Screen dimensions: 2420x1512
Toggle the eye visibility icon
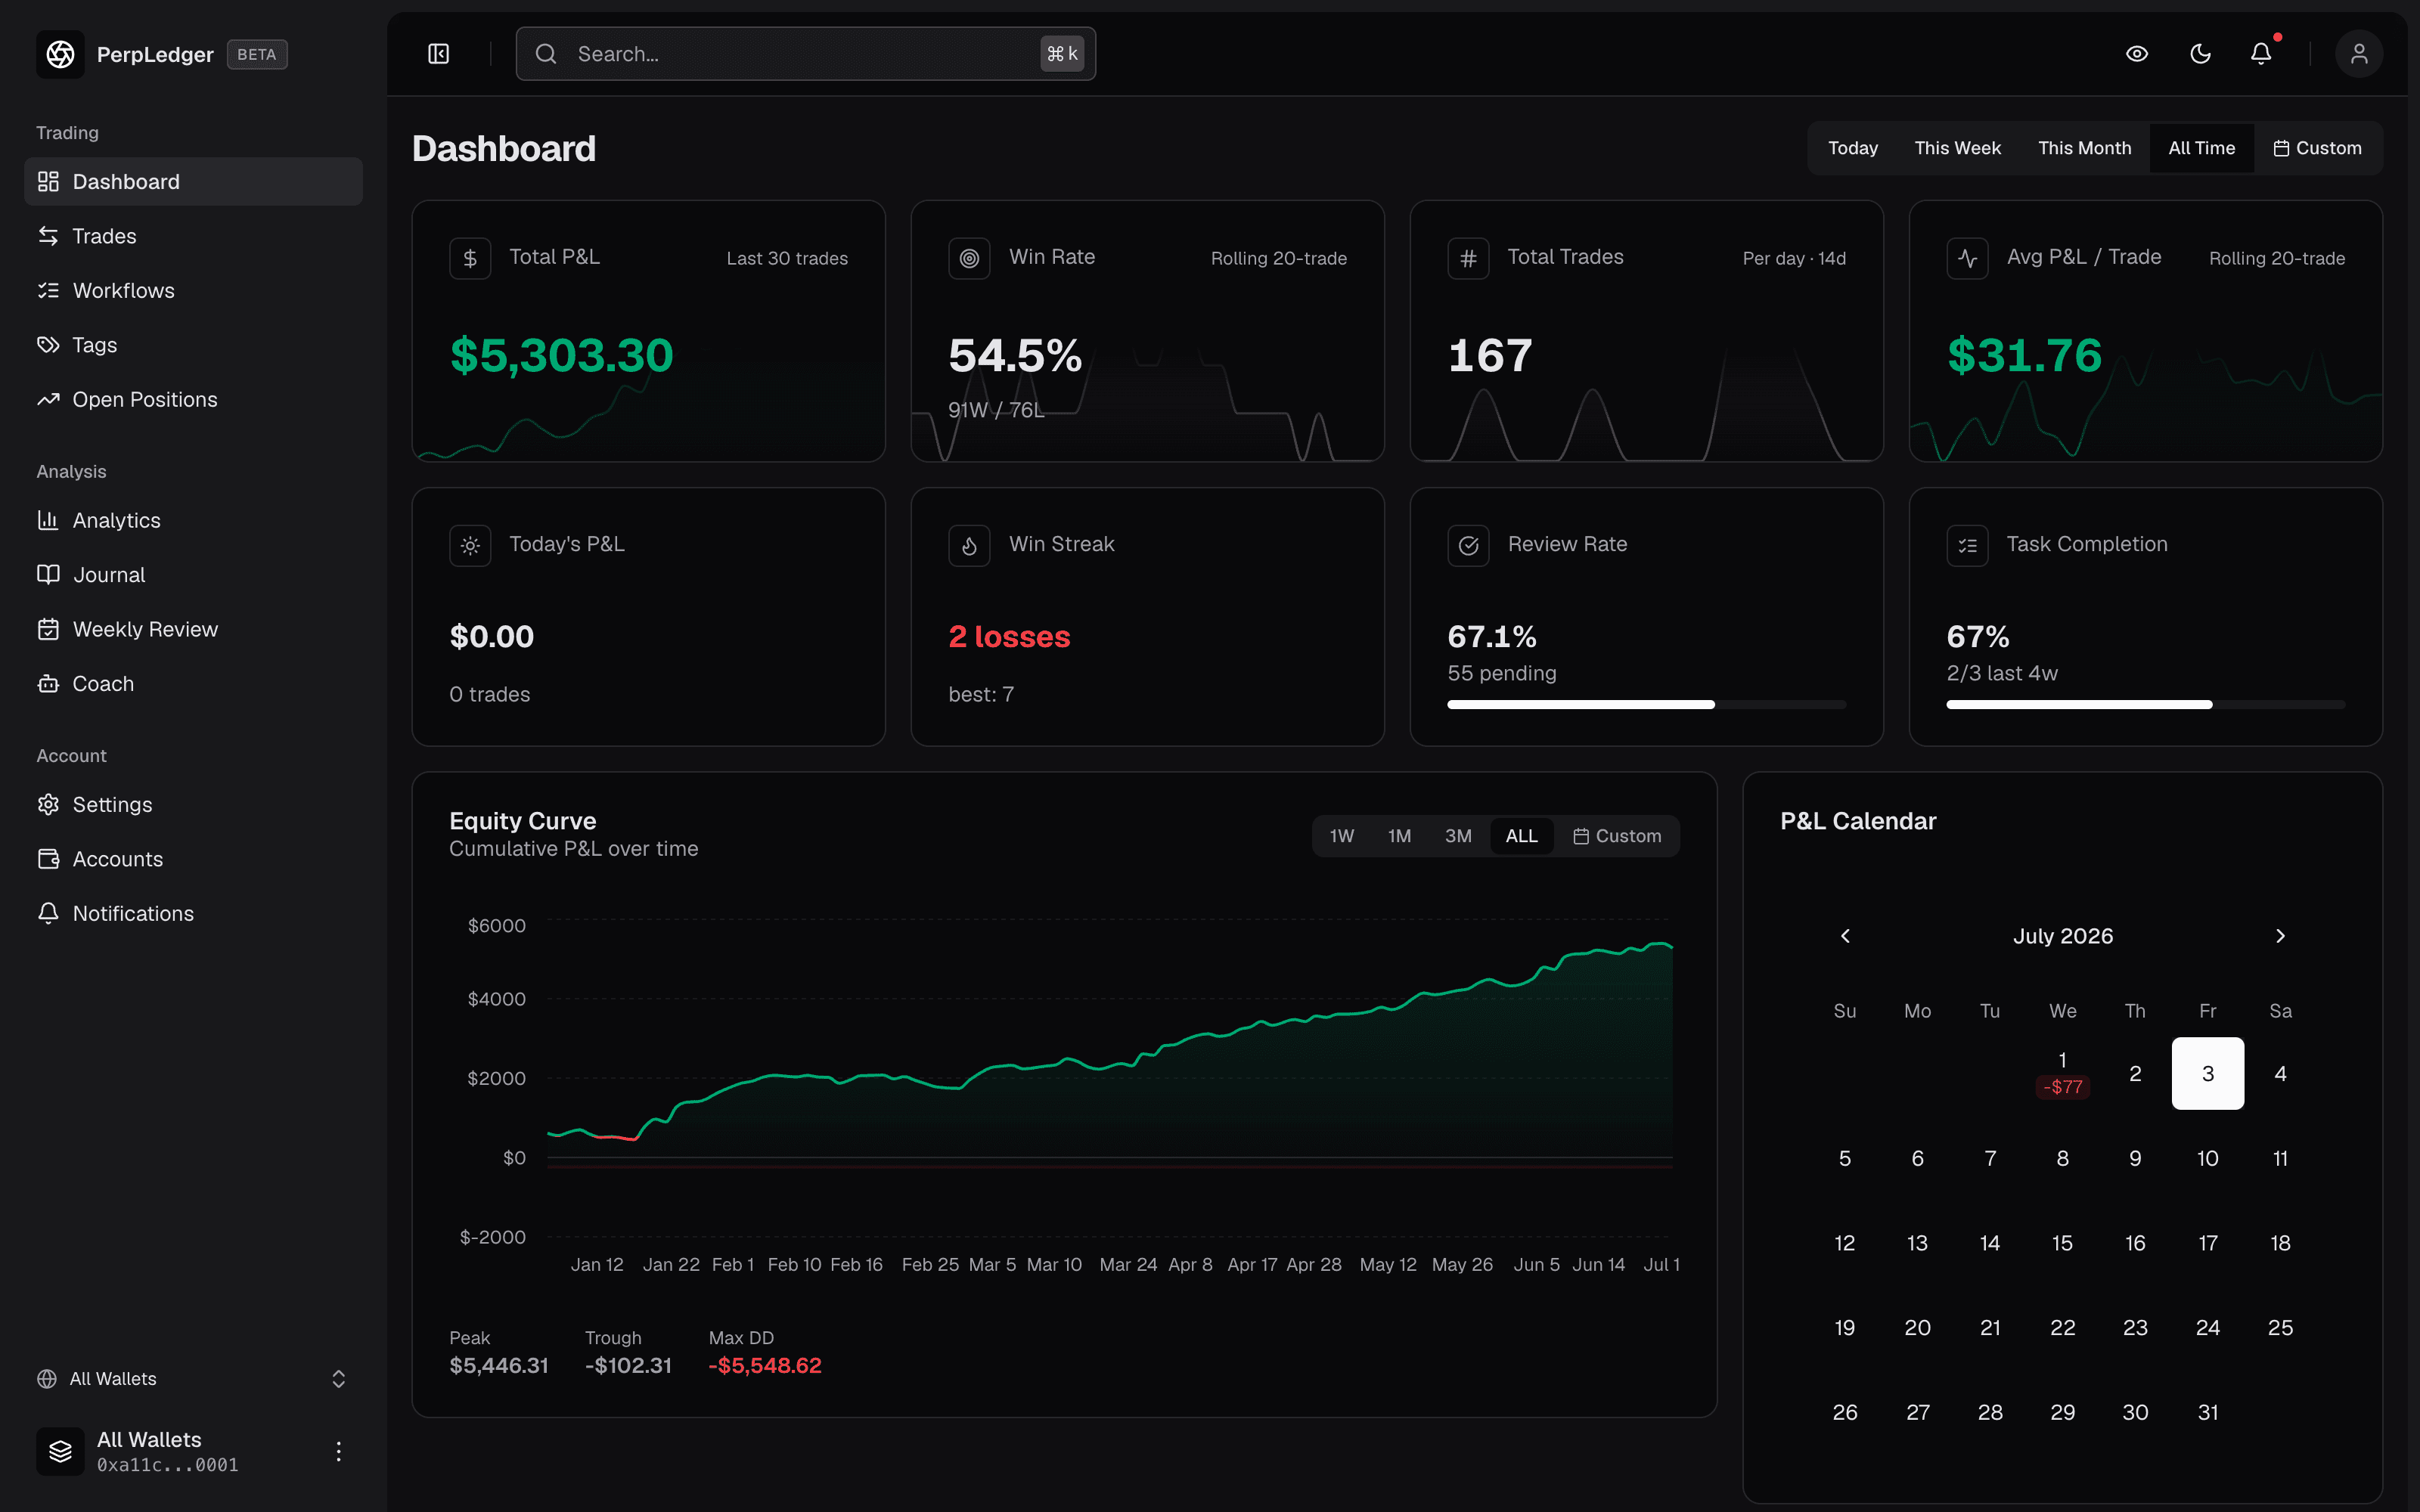point(2137,54)
